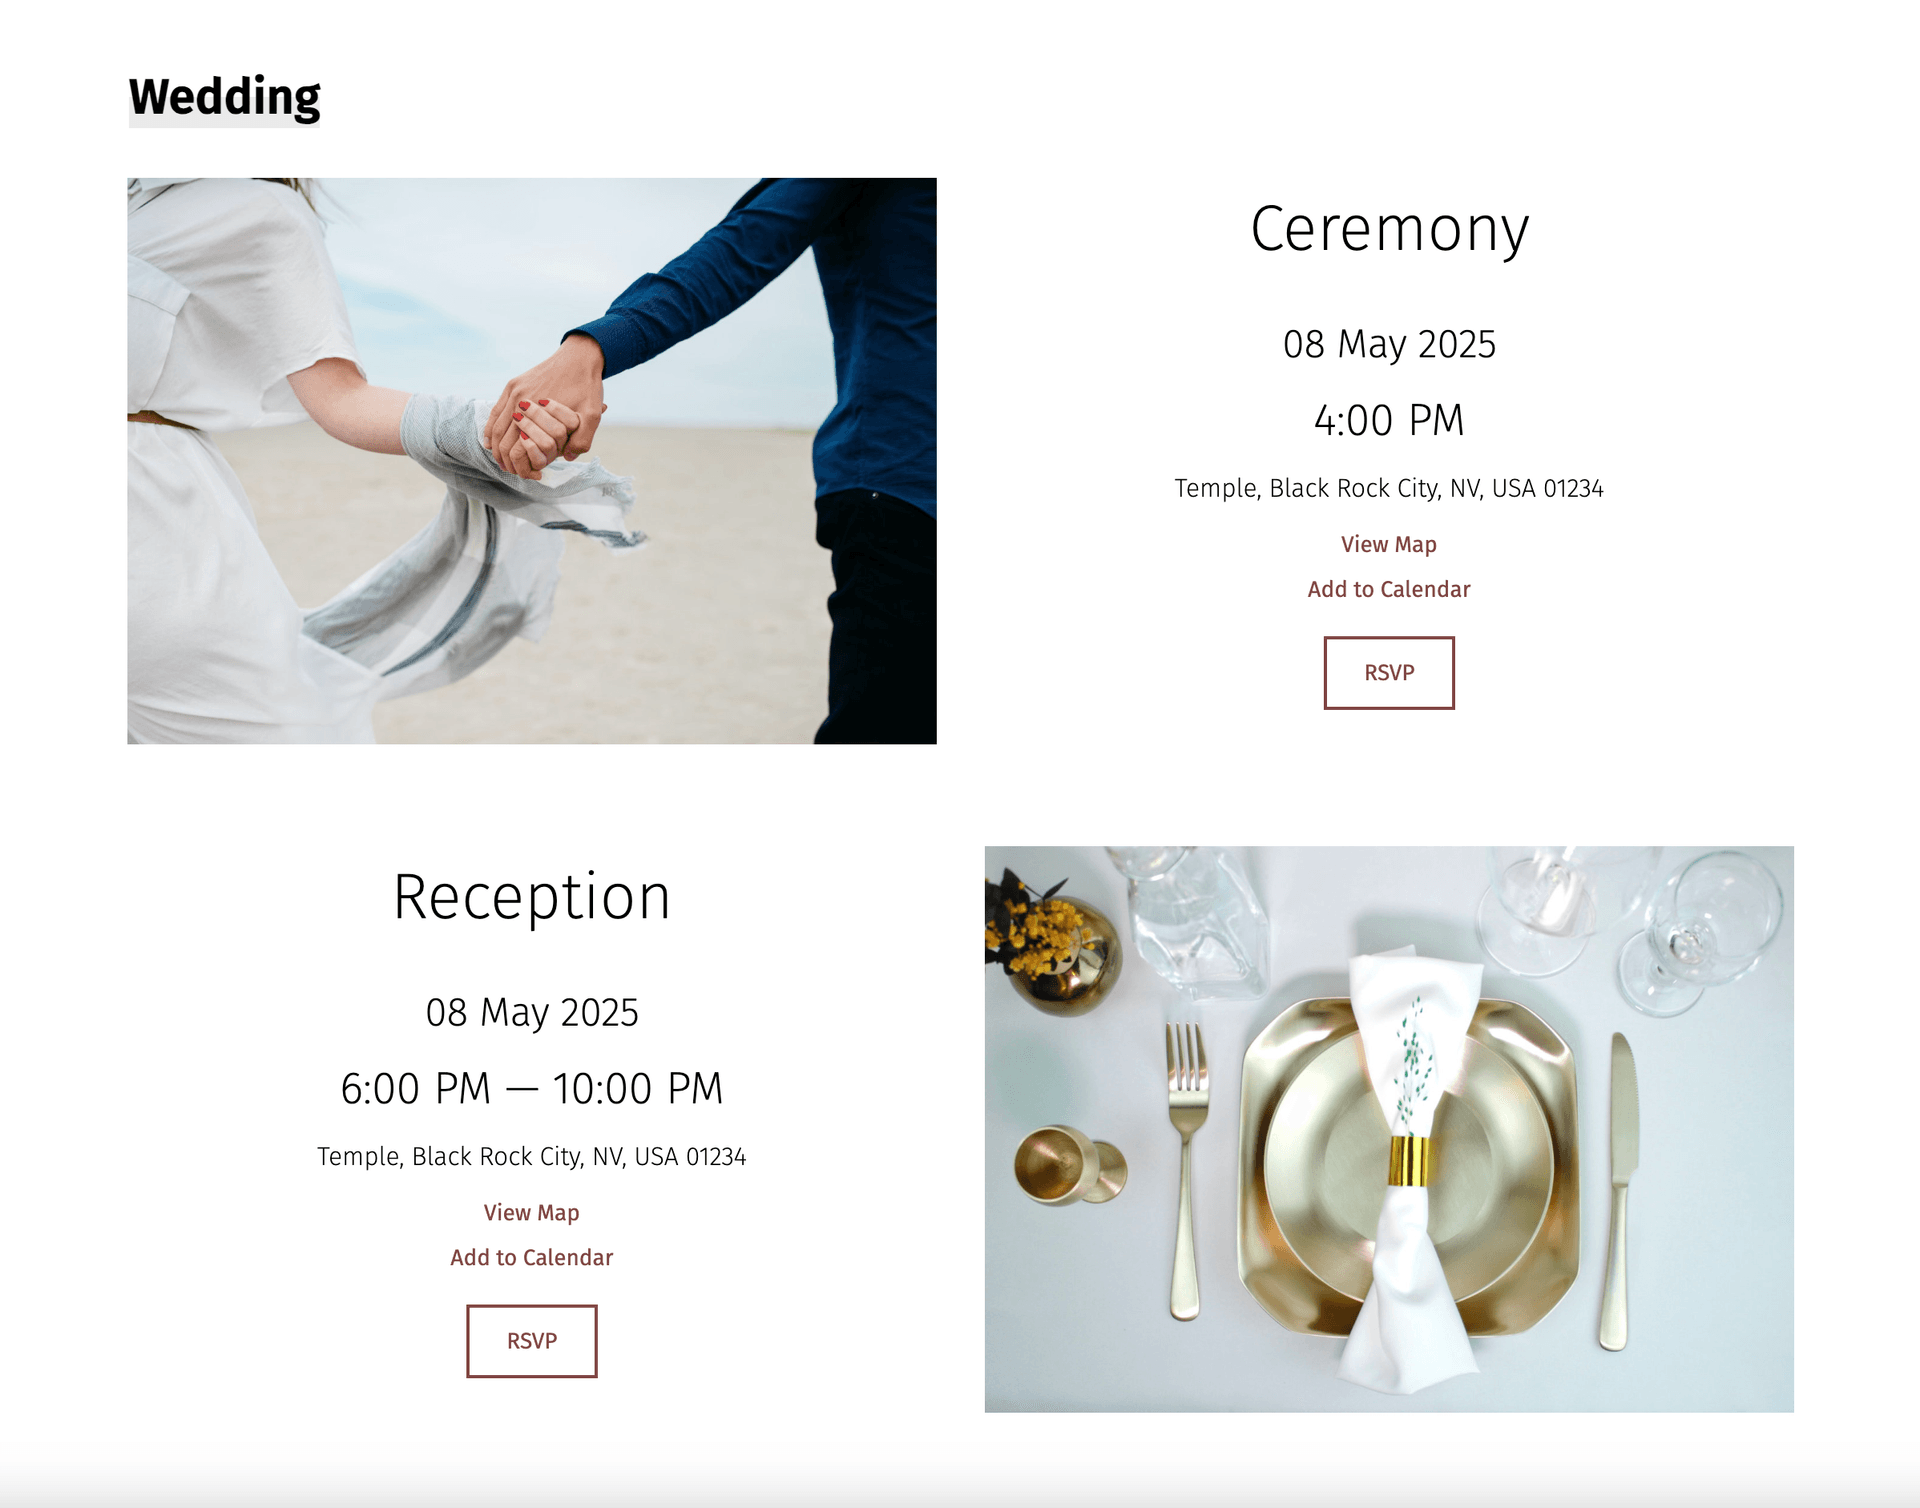Image resolution: width=1920 pixels, height=1508 pixels.
Task: Click the gold fork in the table photo
Action: [x=1186, y=1170]
